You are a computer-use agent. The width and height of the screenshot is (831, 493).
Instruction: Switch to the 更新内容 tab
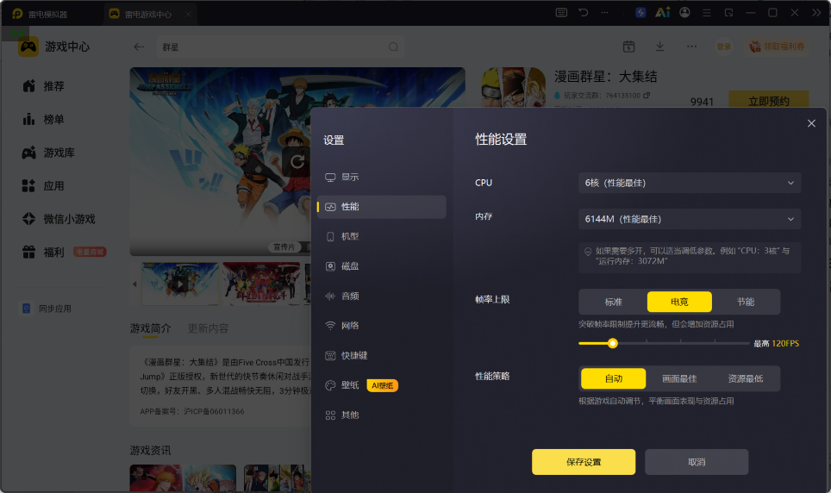click(208, 329)
